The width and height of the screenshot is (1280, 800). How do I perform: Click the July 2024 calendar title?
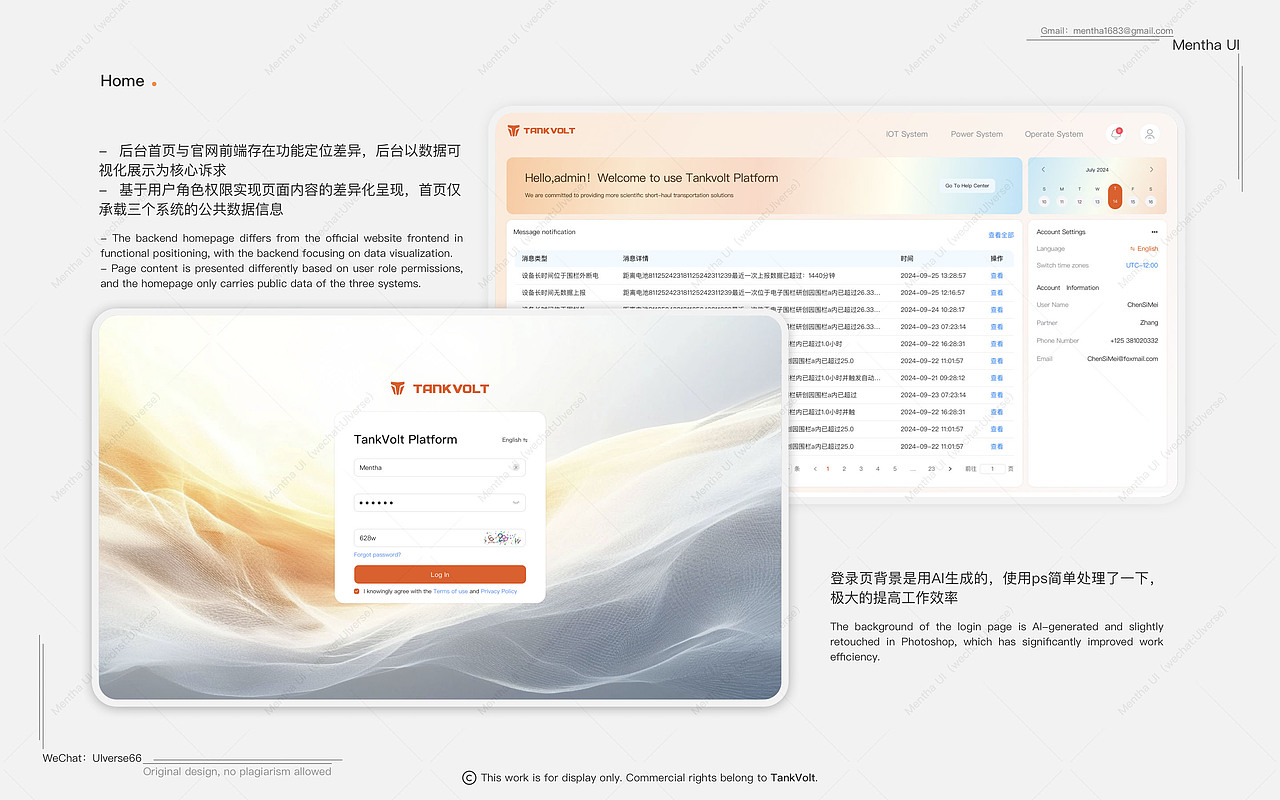click(x=1097, y=170)
